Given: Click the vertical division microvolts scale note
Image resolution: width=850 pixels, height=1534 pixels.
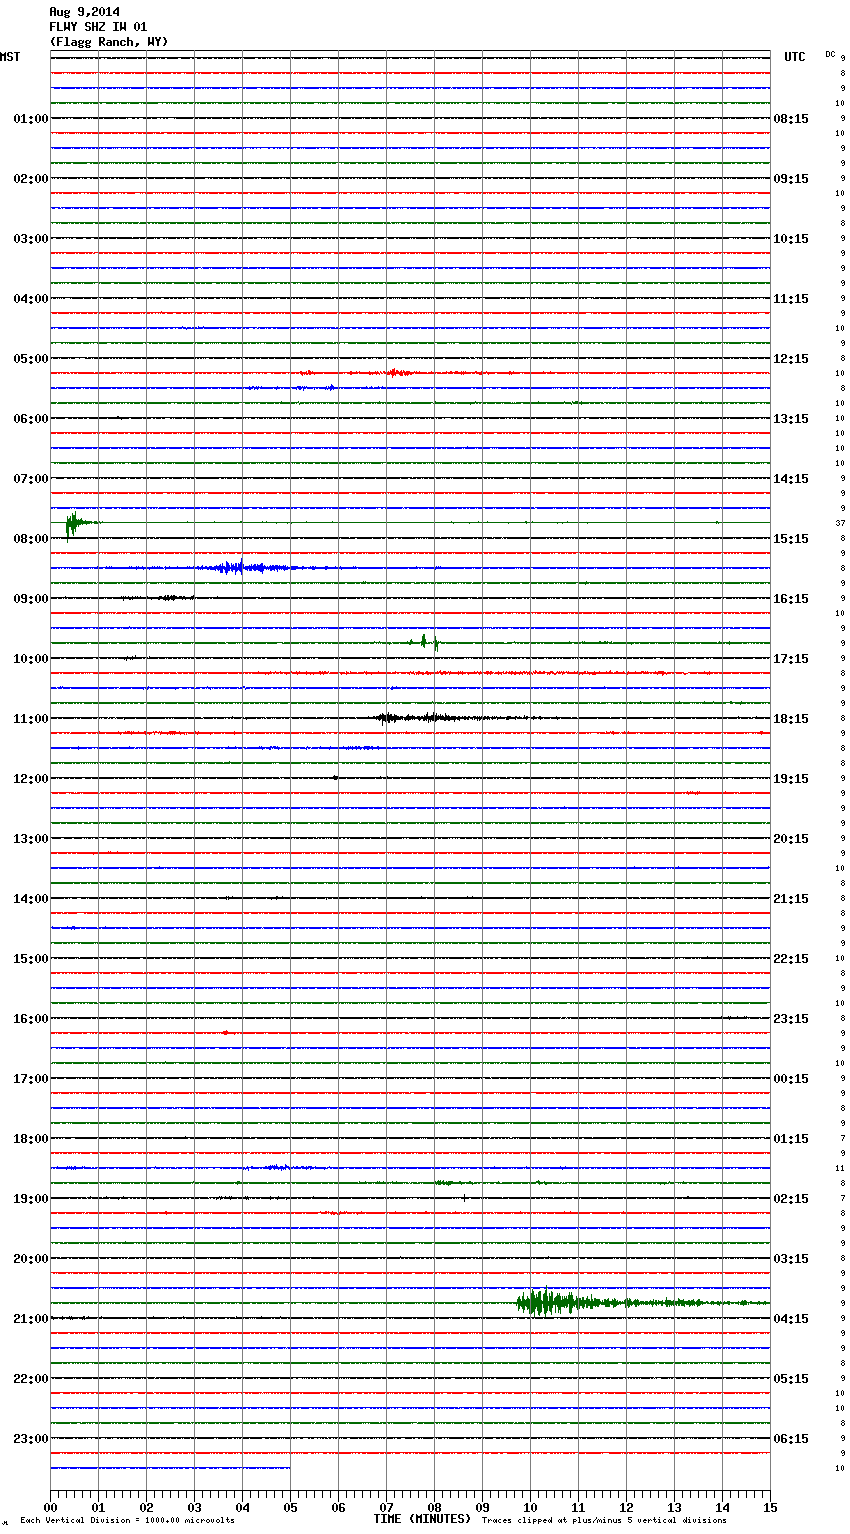Looking at the screenshot, I should [x=127, y=1520].
